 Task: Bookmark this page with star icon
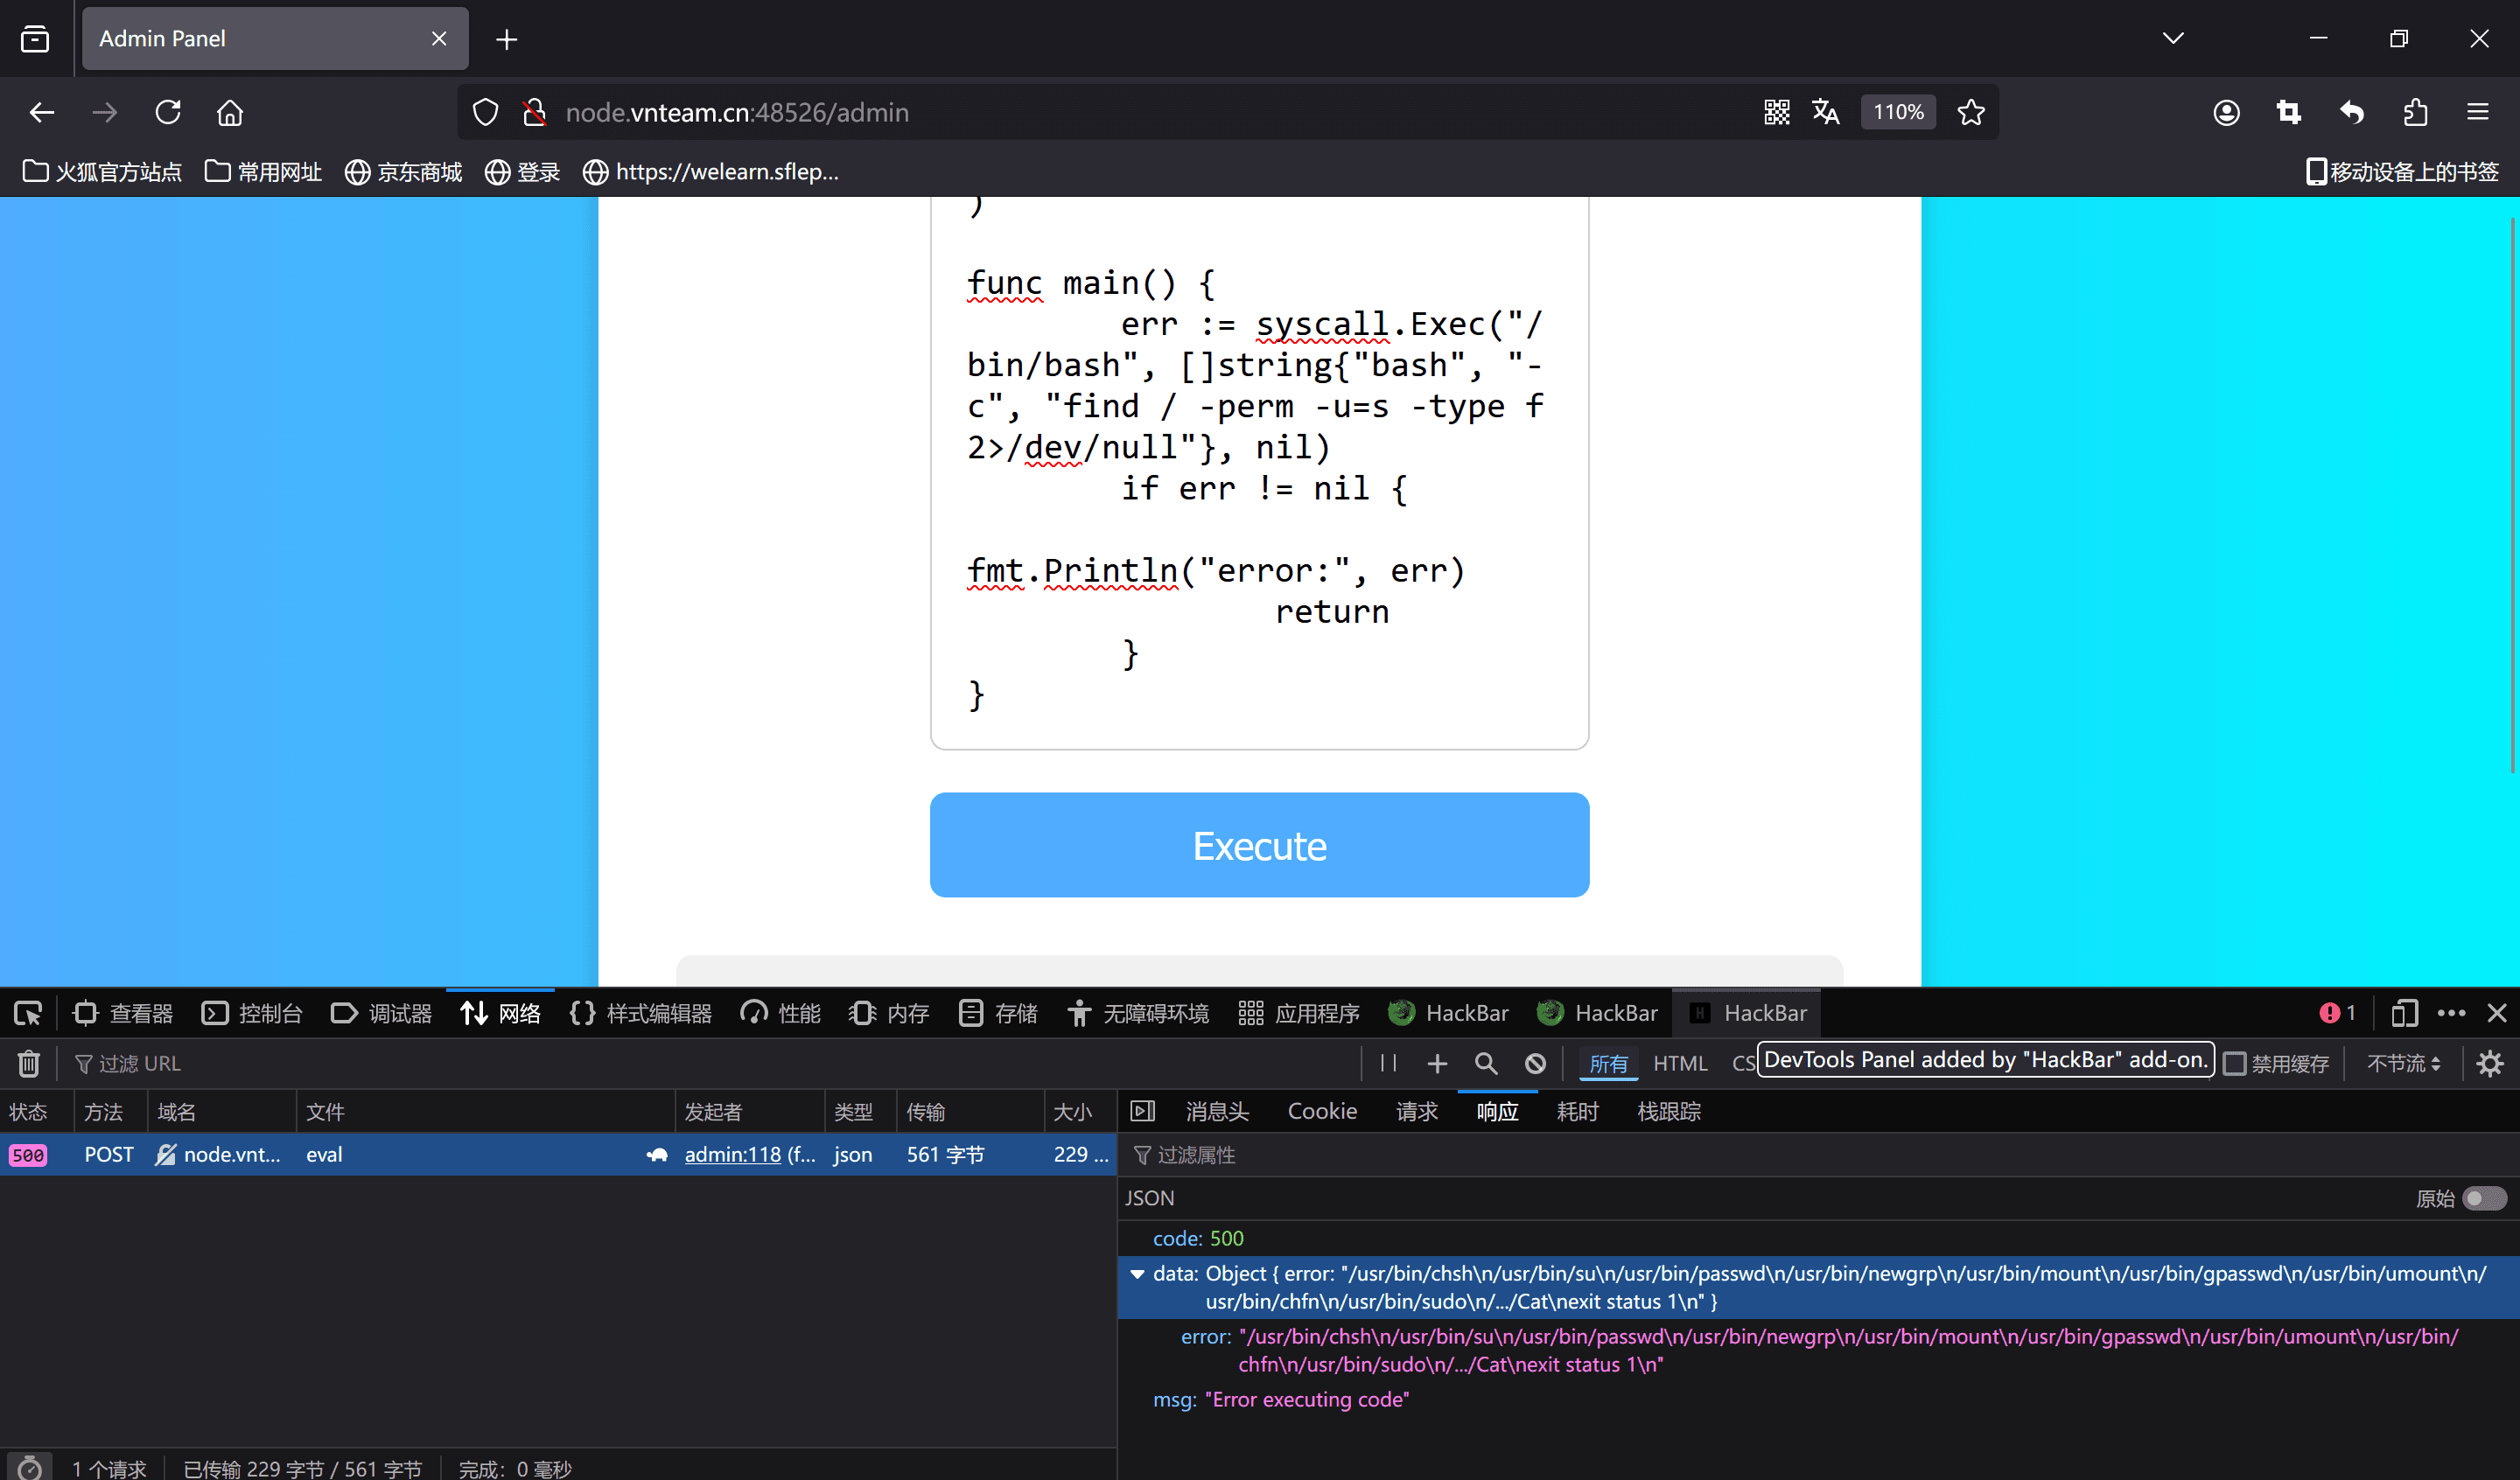1970,112
